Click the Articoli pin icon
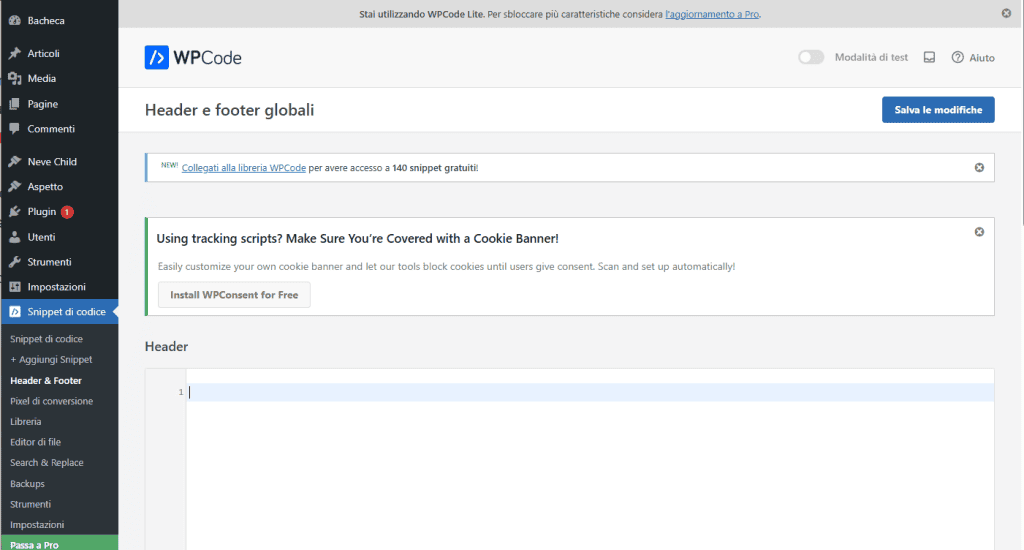This screenshot has height=550, width=1024. pos(14,54)
